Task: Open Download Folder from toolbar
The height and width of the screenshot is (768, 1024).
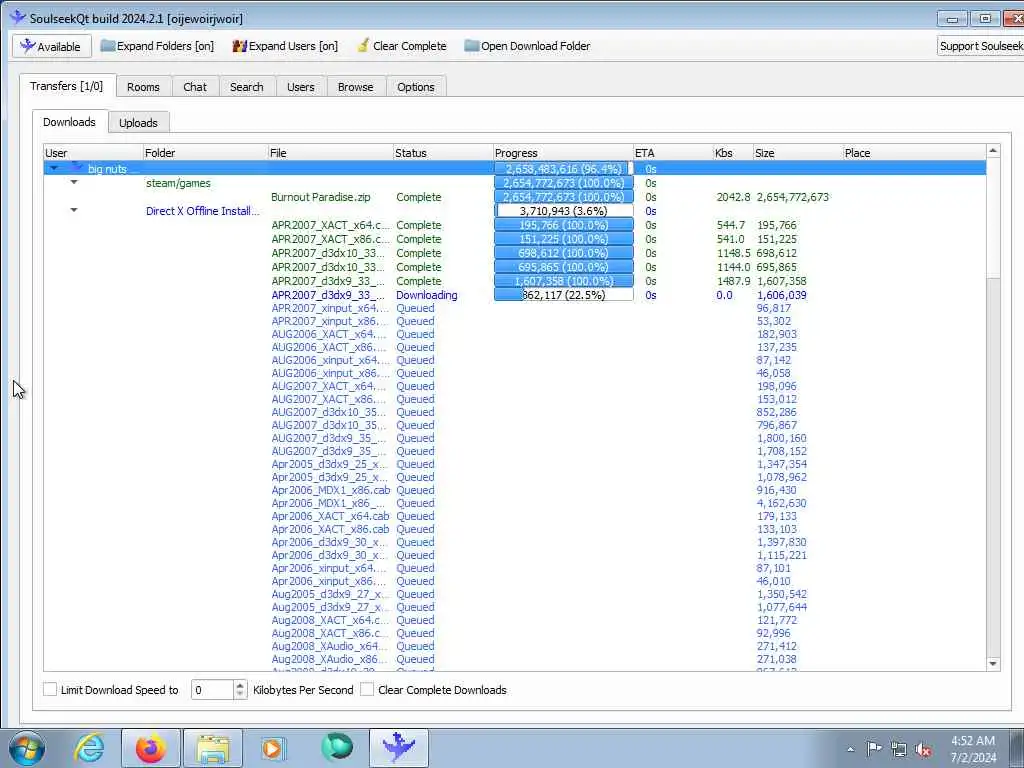Action: 527,46
